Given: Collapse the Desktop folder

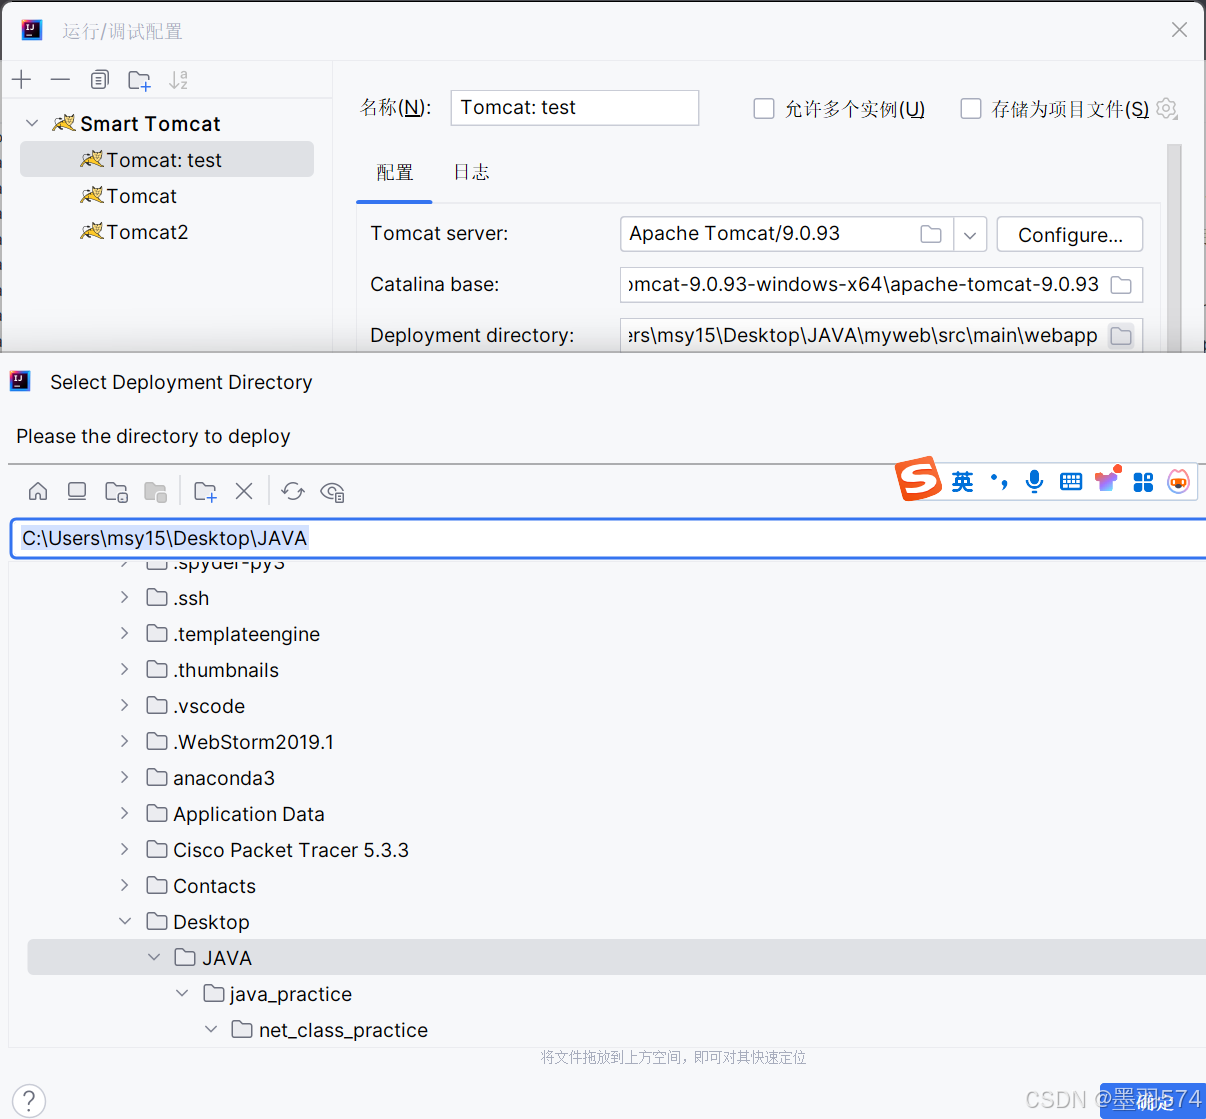Looking at the screenshot, I should coord(125,921).
